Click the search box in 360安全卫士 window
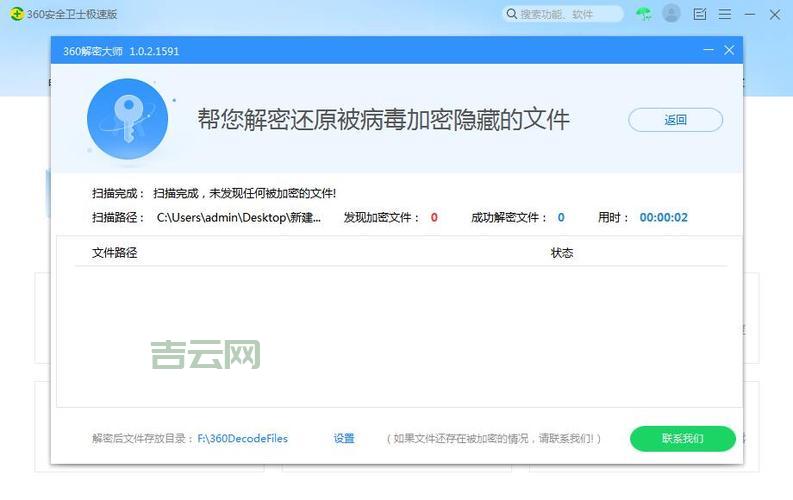The width and height of the screenshot is (793, 500). (563, 14)
